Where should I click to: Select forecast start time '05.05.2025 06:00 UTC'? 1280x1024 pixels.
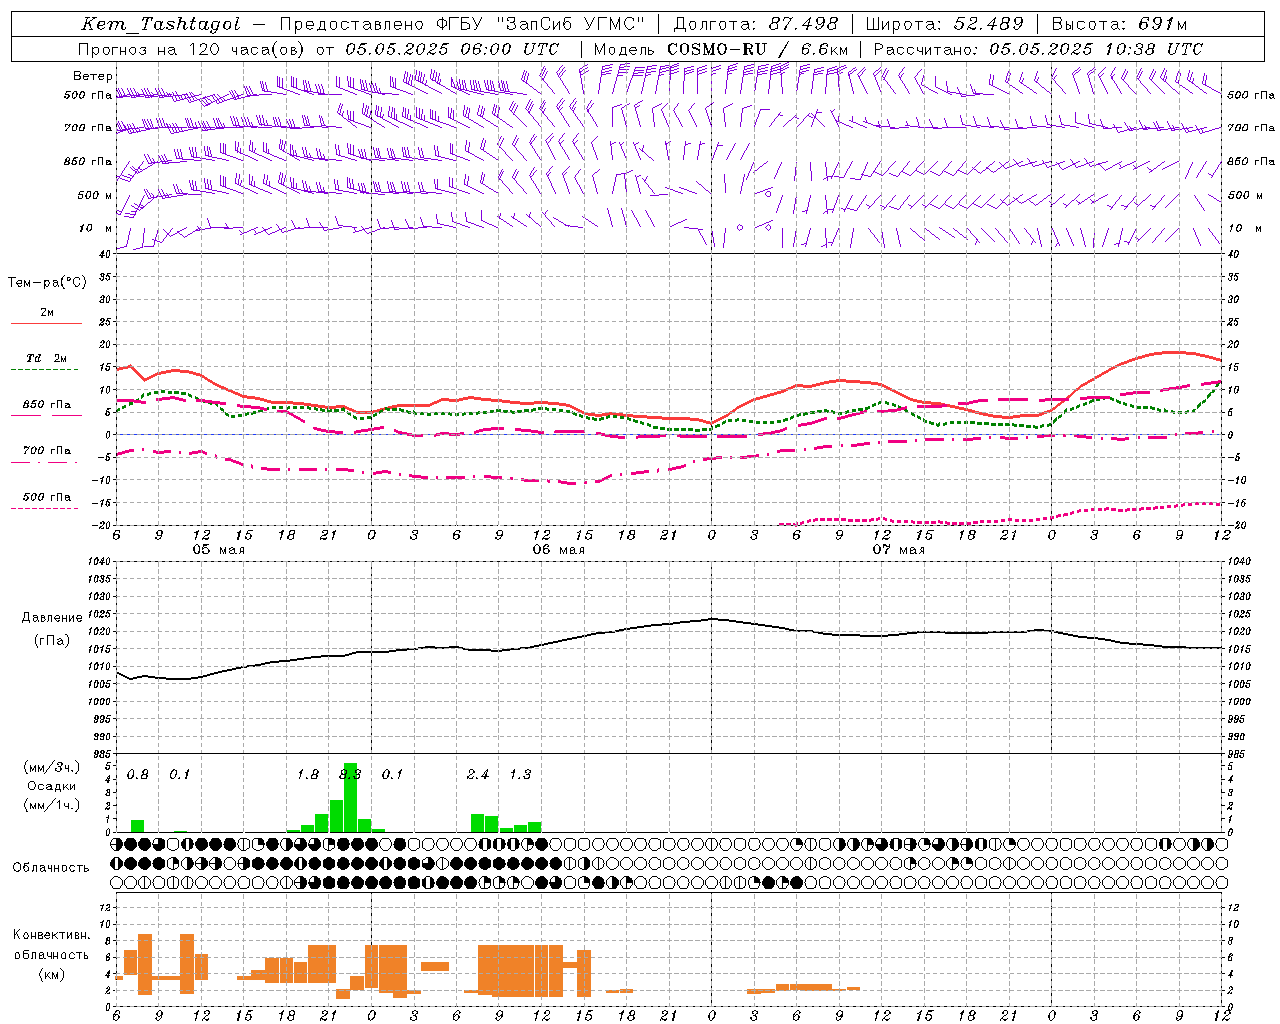(x=452, y=49)
